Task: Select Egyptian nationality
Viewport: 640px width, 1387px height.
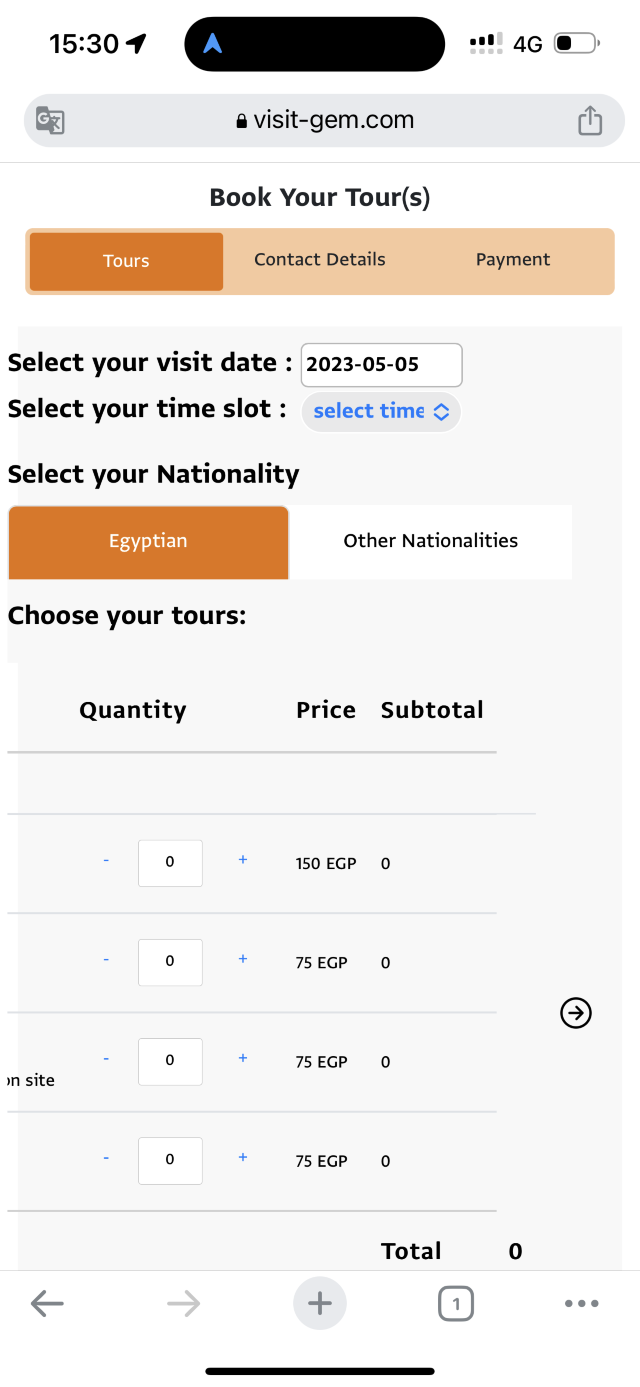Action: pyautogui.click(x=148, y=542)
